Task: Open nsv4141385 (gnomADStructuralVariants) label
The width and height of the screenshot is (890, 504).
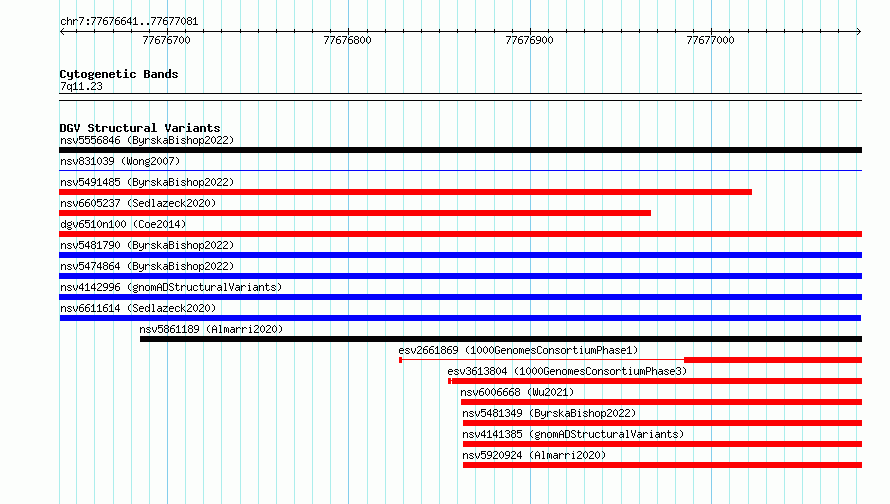Action: pos(573,434)
